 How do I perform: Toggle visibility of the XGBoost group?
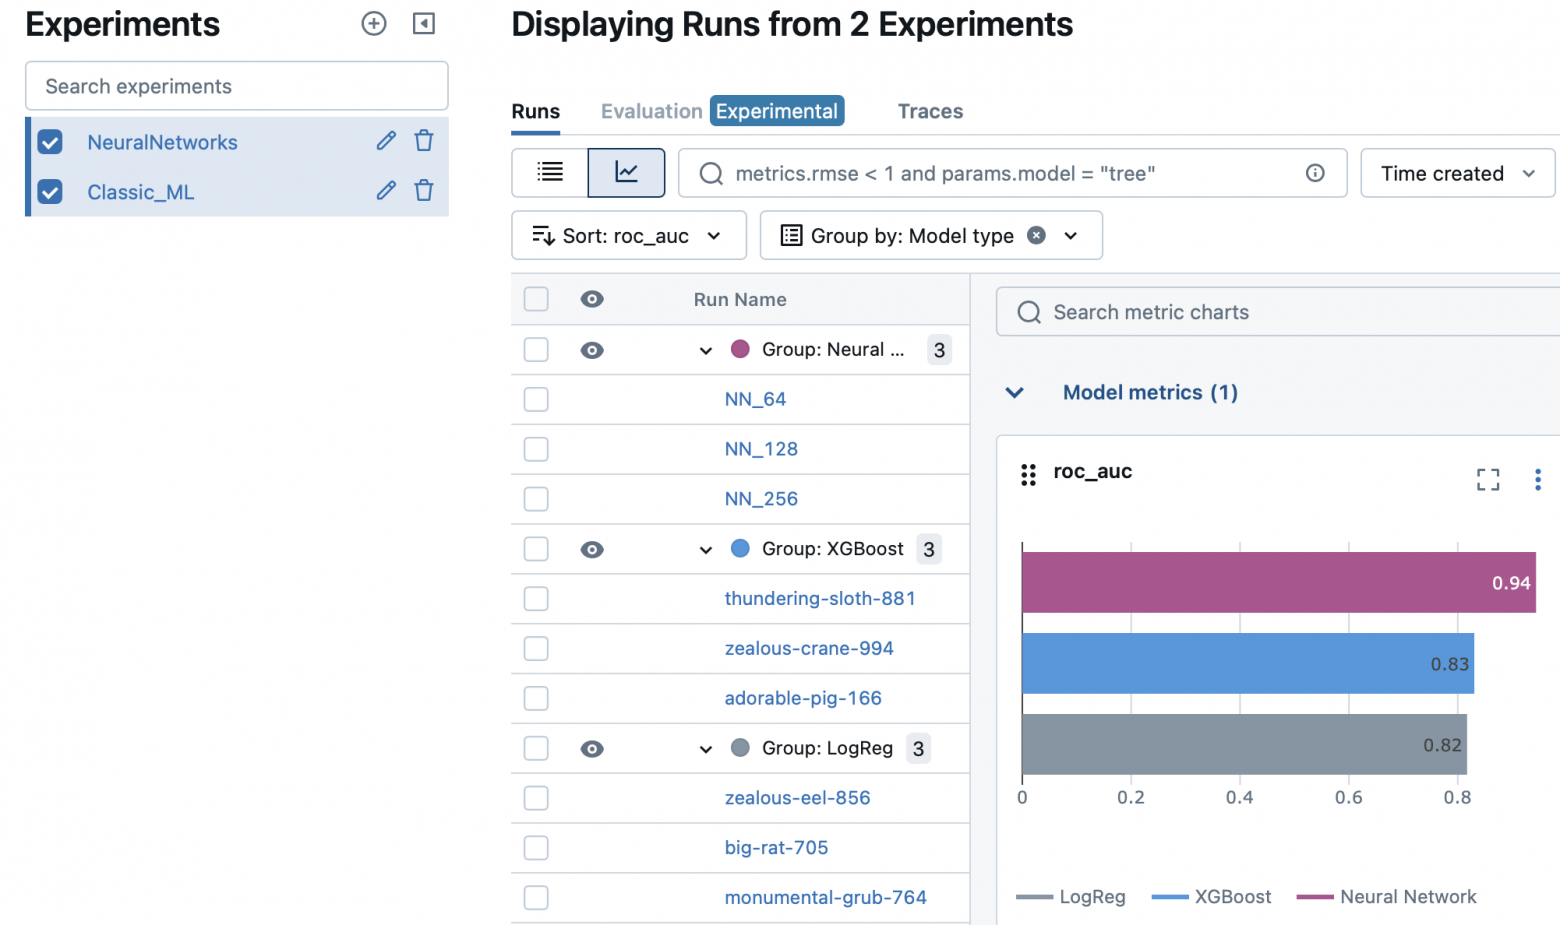(592, 549)
